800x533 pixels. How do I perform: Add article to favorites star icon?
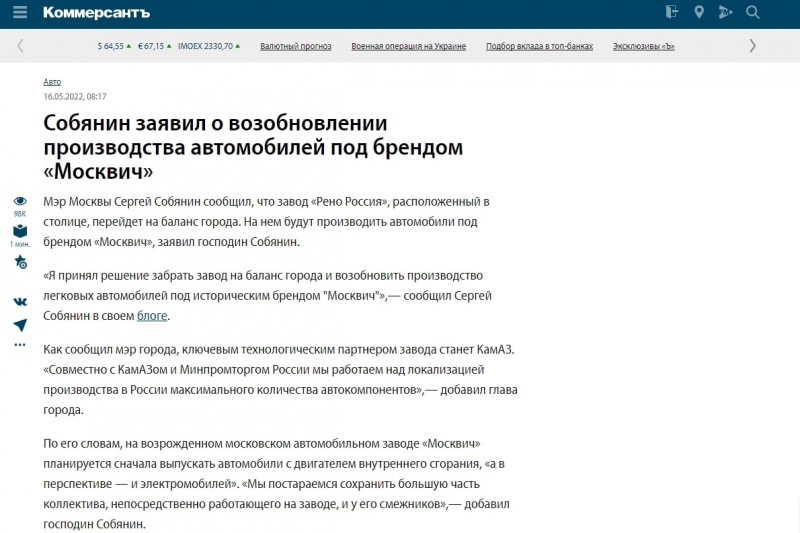pyautogui.click(x=20, y=262)
